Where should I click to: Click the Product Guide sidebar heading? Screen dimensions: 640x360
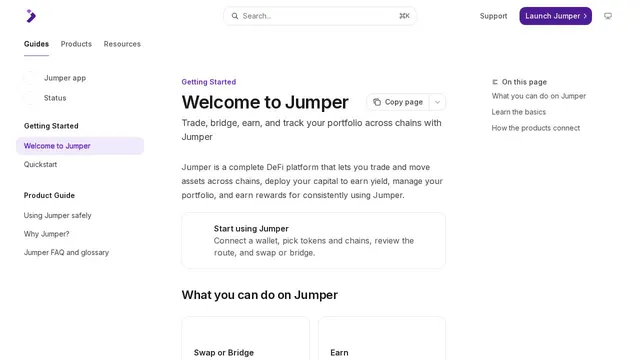(49, 196)
